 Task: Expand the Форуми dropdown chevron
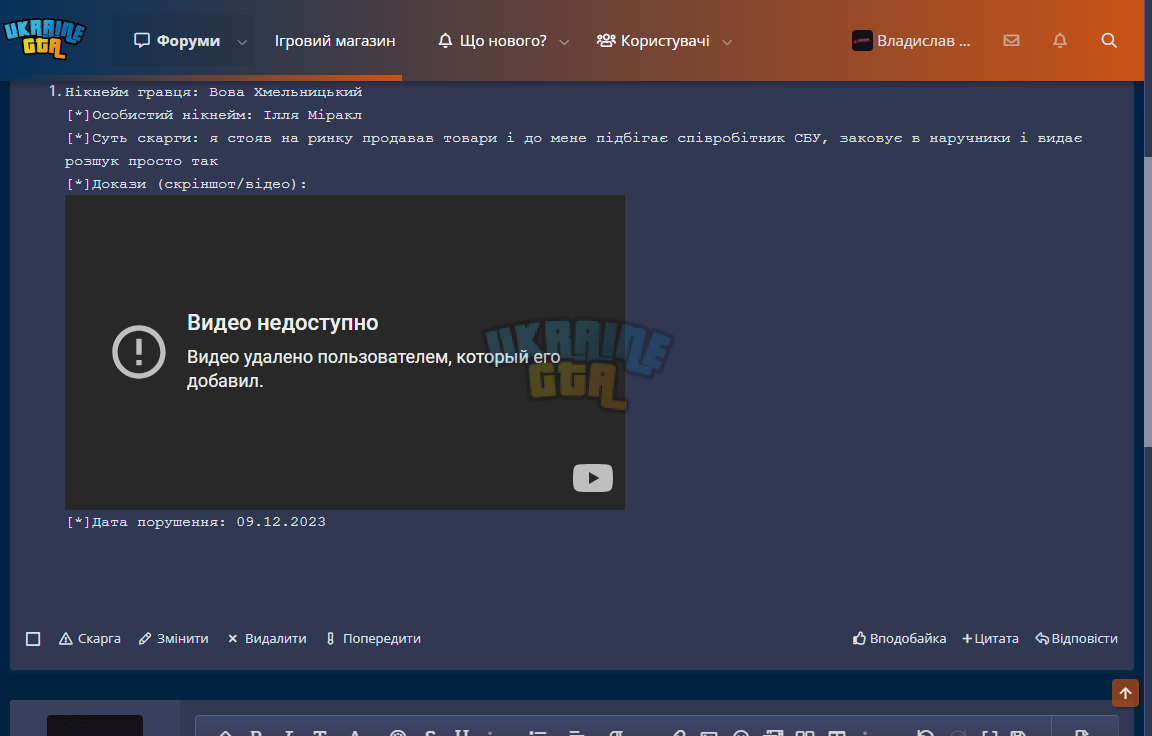242,42
